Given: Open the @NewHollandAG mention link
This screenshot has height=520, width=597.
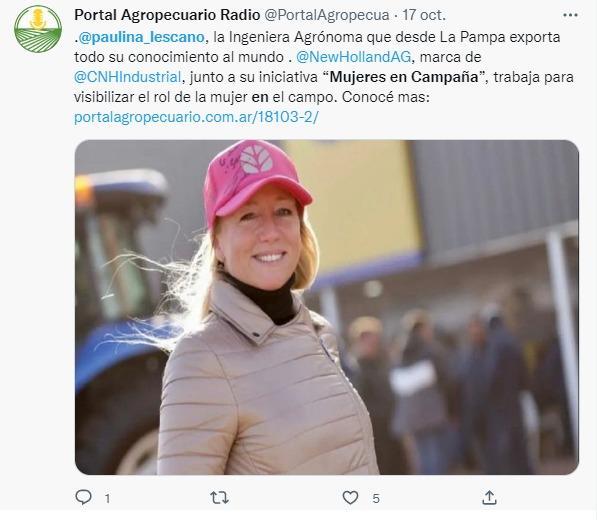Looking at the screenshot, I should tap(353, 57).
